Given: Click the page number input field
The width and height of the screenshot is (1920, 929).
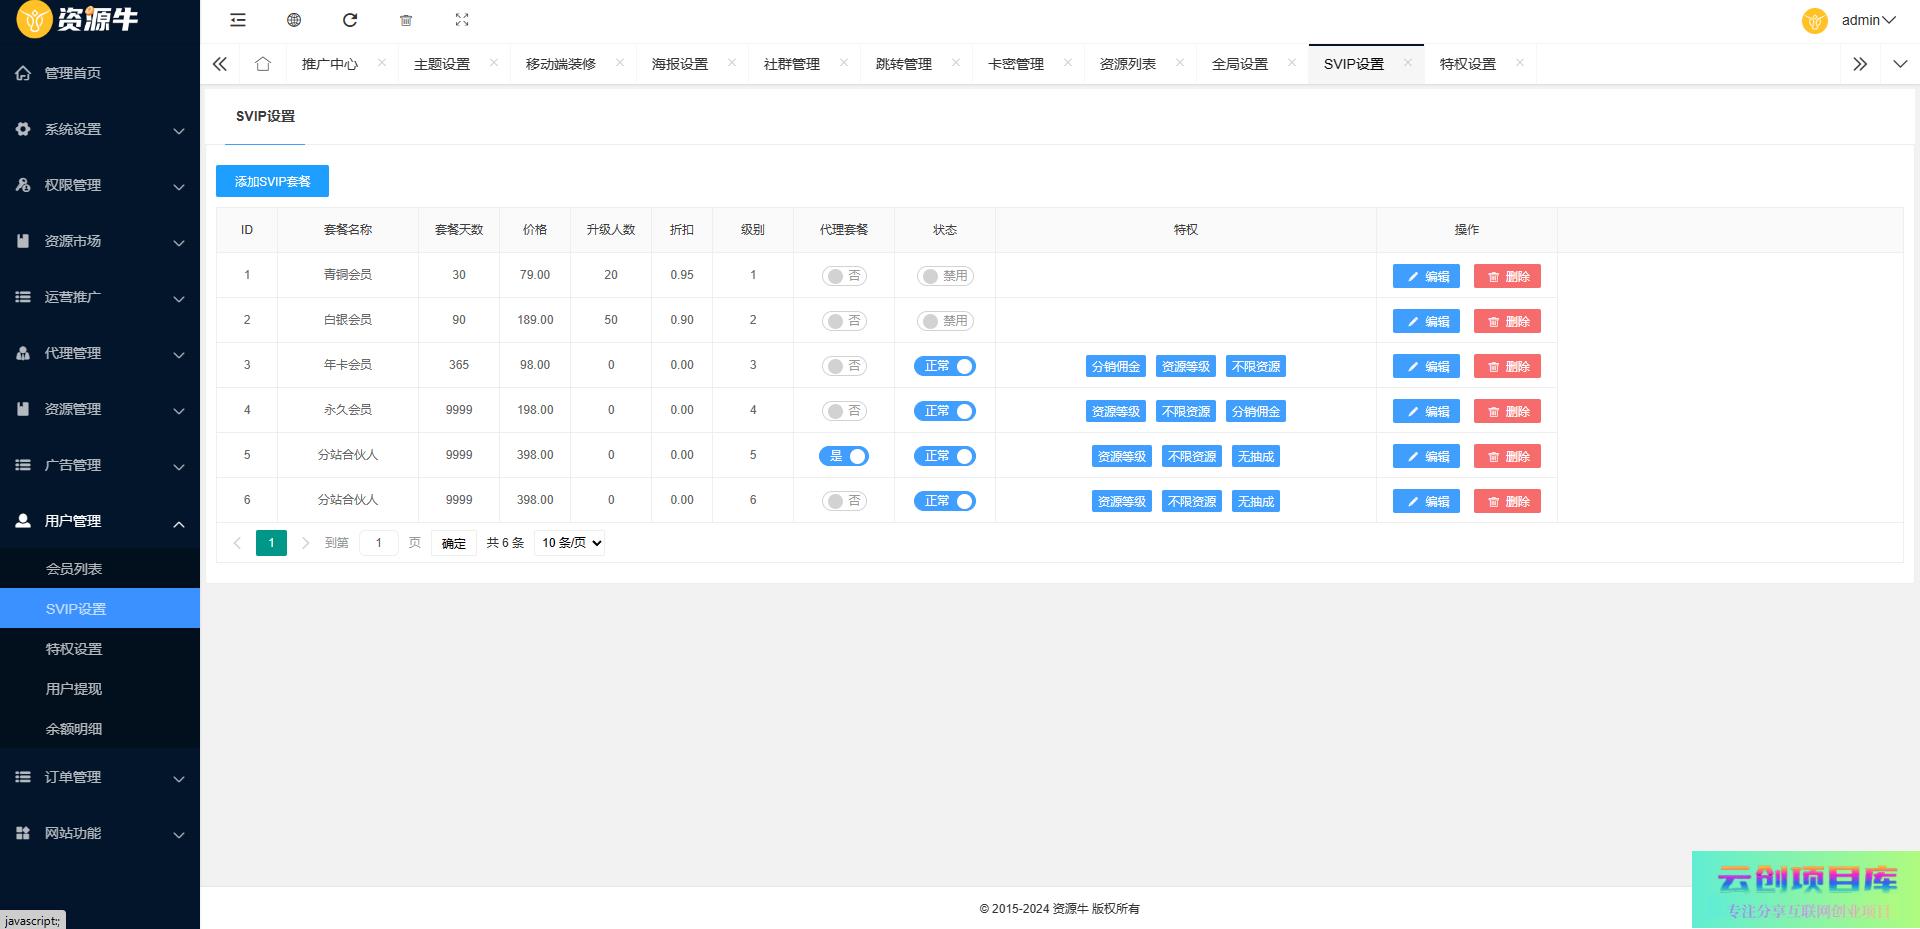Looking at the screenshot, I should tap(378, 543).
